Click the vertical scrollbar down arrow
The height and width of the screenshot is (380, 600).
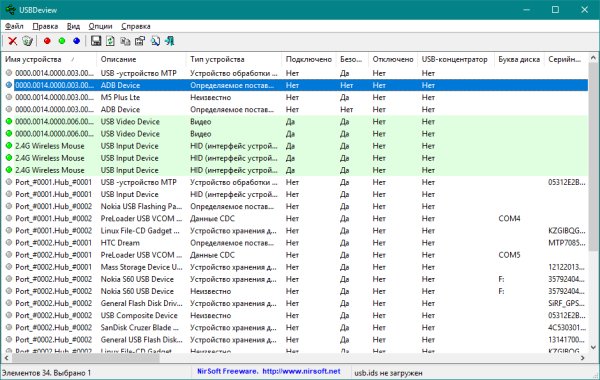pyautogui.click(x=593, y=347)
